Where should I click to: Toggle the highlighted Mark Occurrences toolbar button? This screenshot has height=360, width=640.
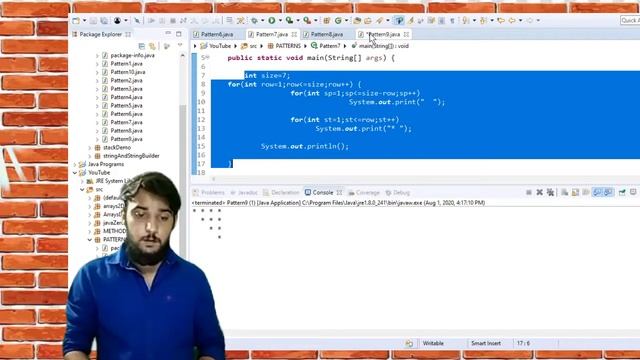coord(399,20)
